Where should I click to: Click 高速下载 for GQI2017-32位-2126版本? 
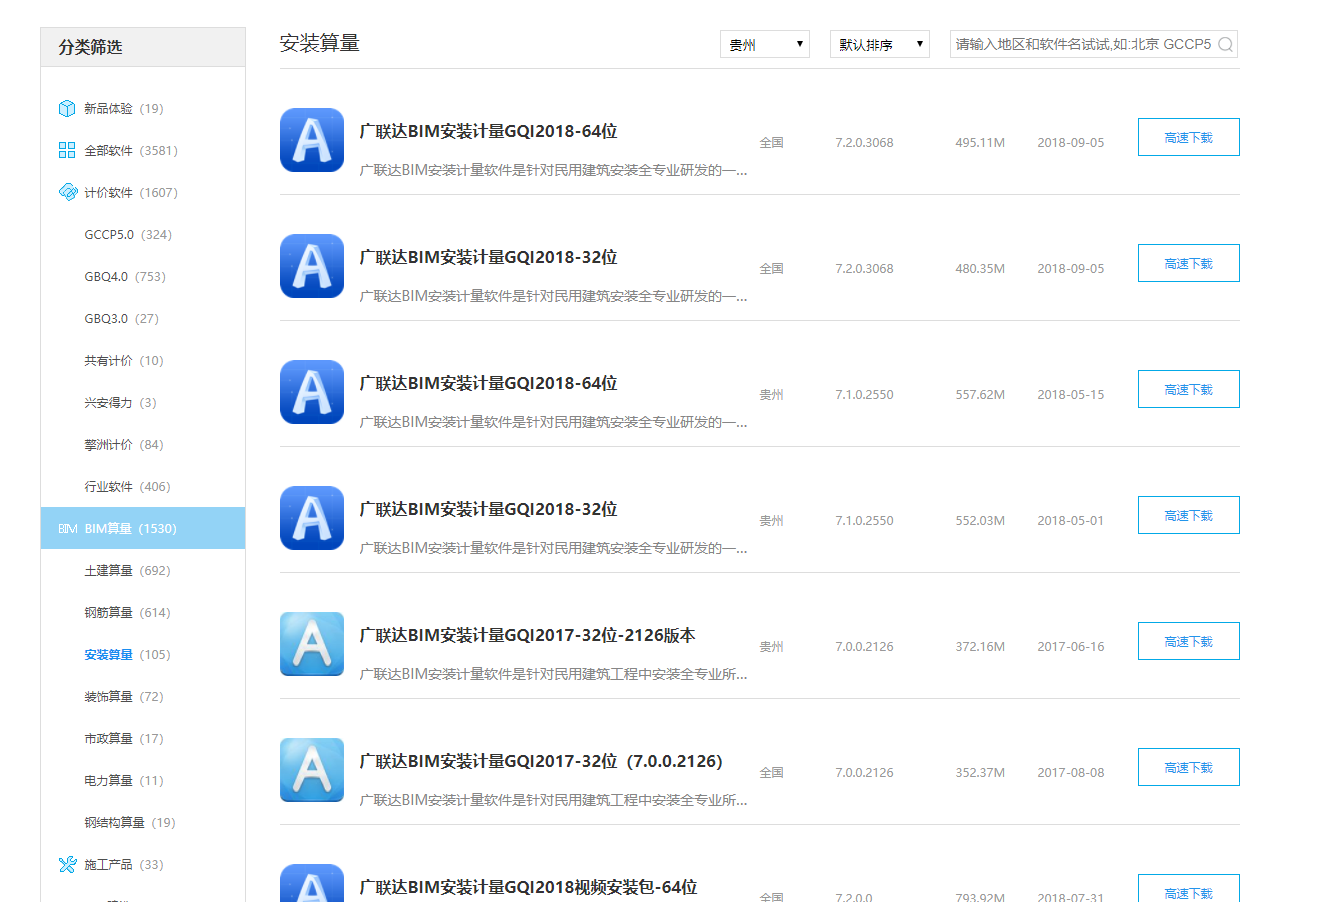click(1189, 641)
